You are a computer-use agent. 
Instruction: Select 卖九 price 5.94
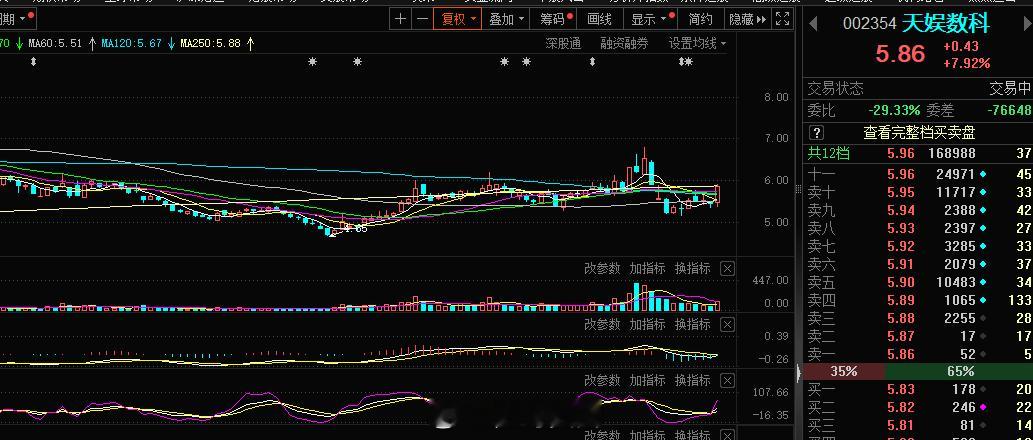[x=901, y=210]
